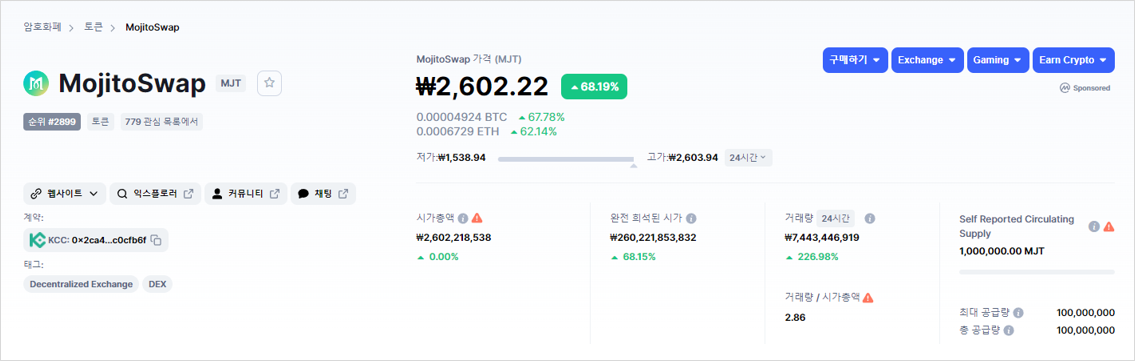
Task: Click the 24시간 volume period tag
Action: [836, 218]
